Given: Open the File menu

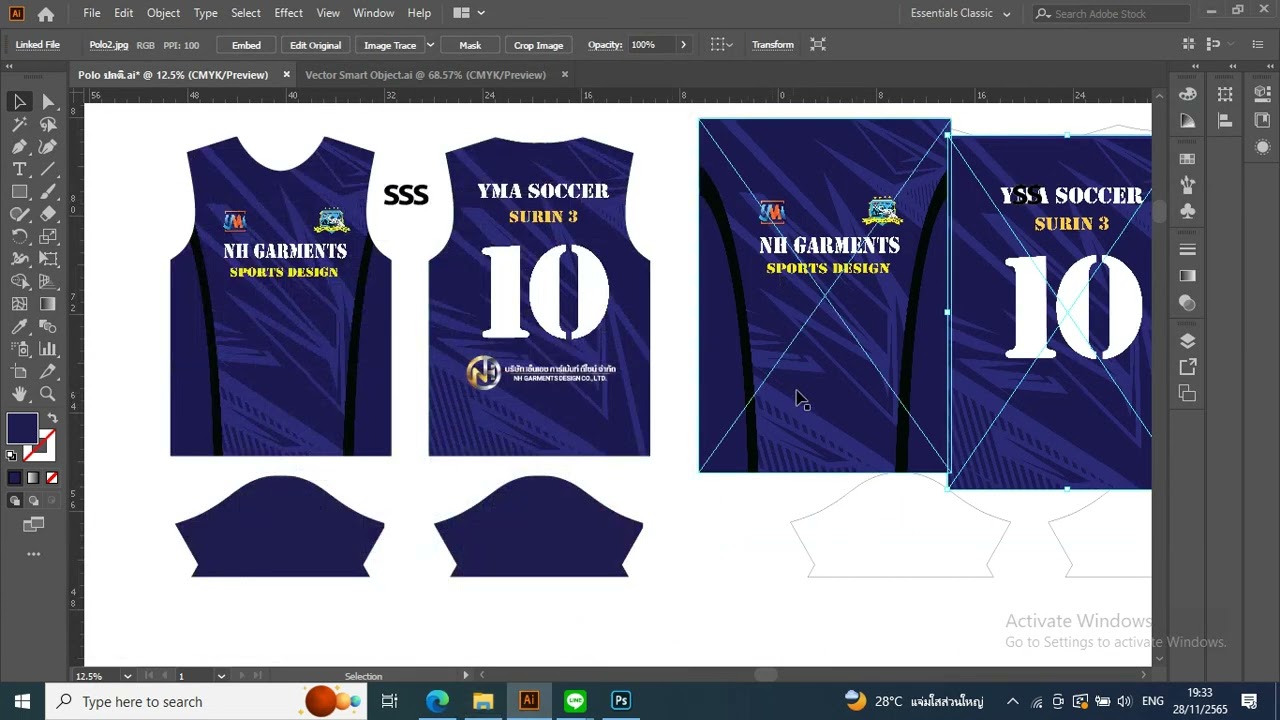Looking at the screenshot, I should point(92,13).
